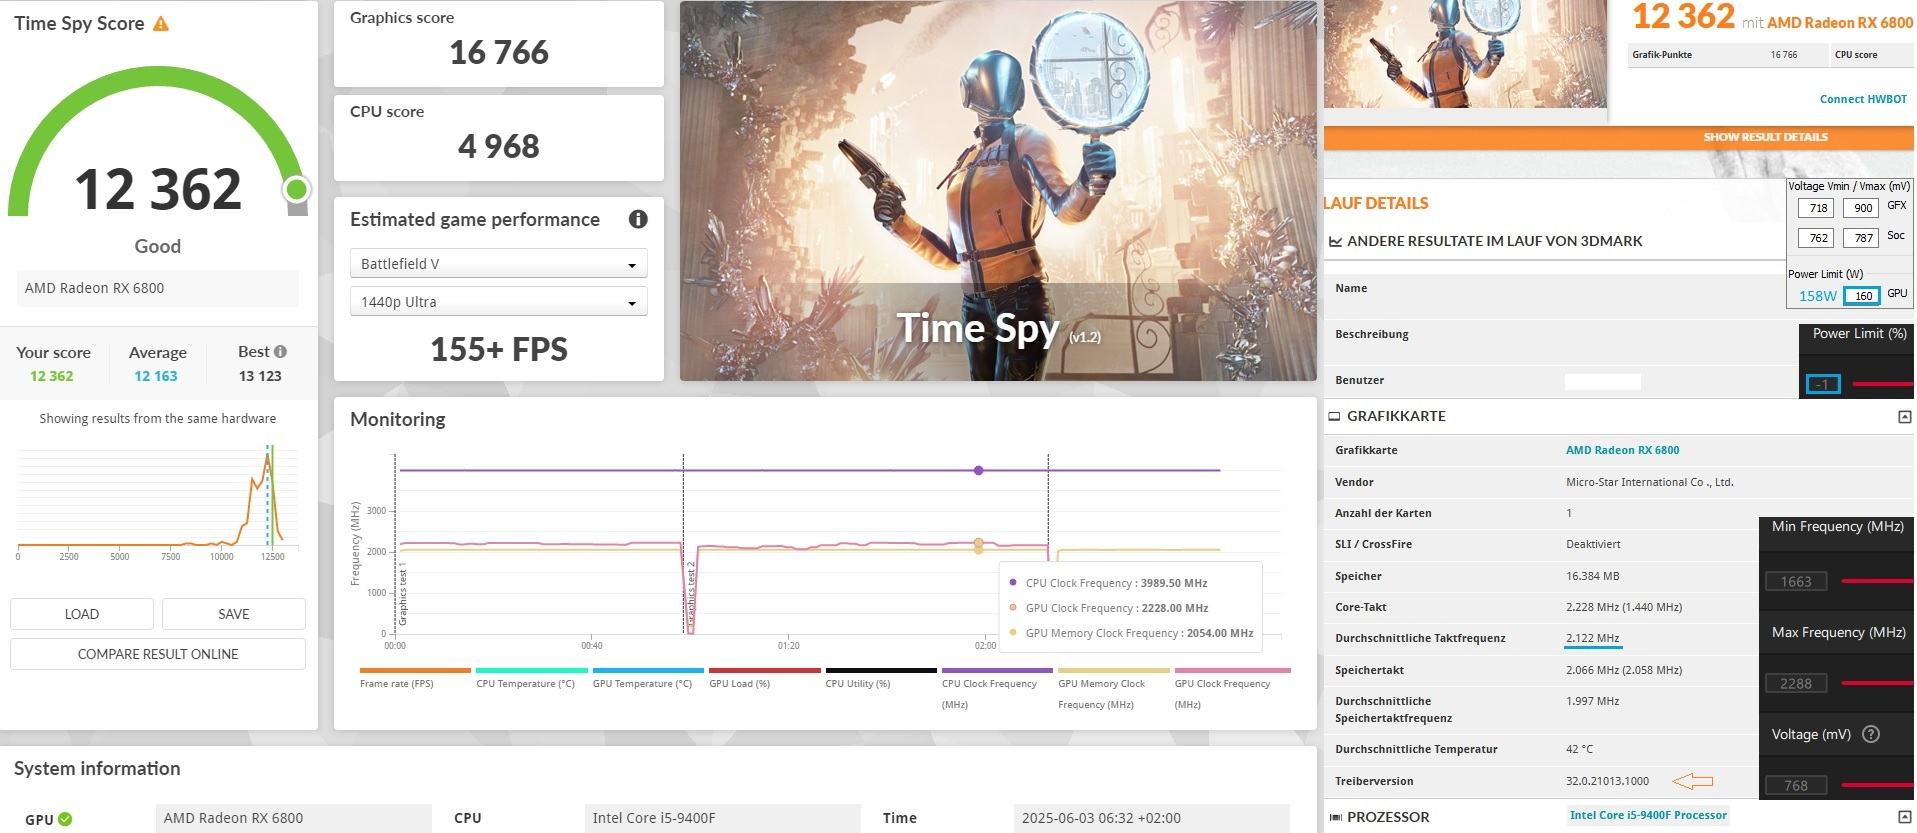Image resolution: width=1917 pixels, height=833 pixels.
Task: Click the system info GPU field AMD Radeon RX 6800
Action: [293, 818]
